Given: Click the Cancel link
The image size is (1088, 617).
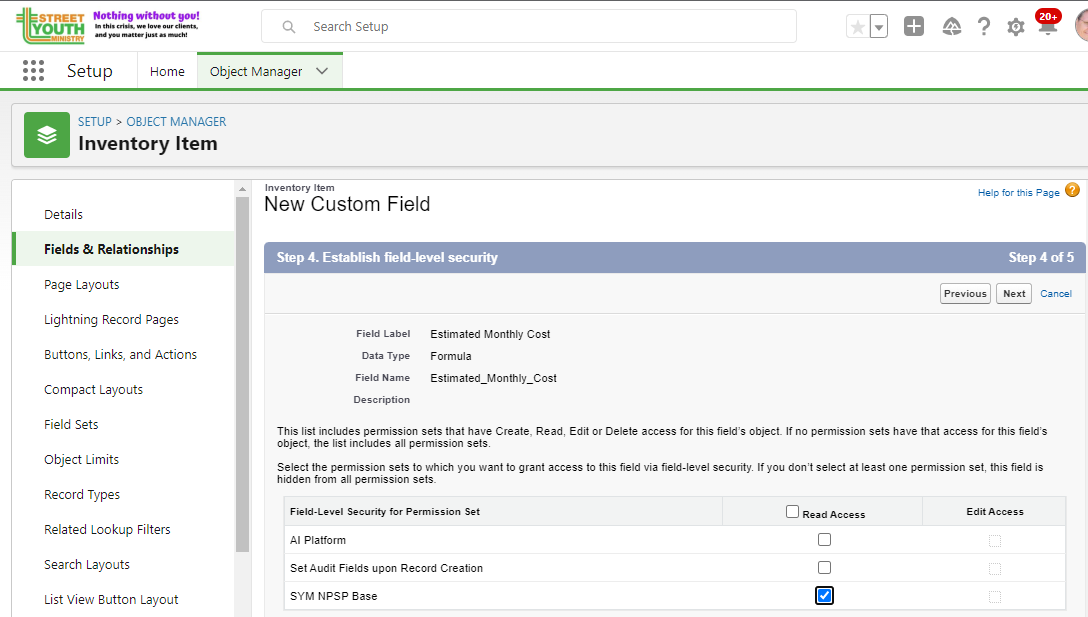Looking at the screenshot, I should [x=1056, y=293].
